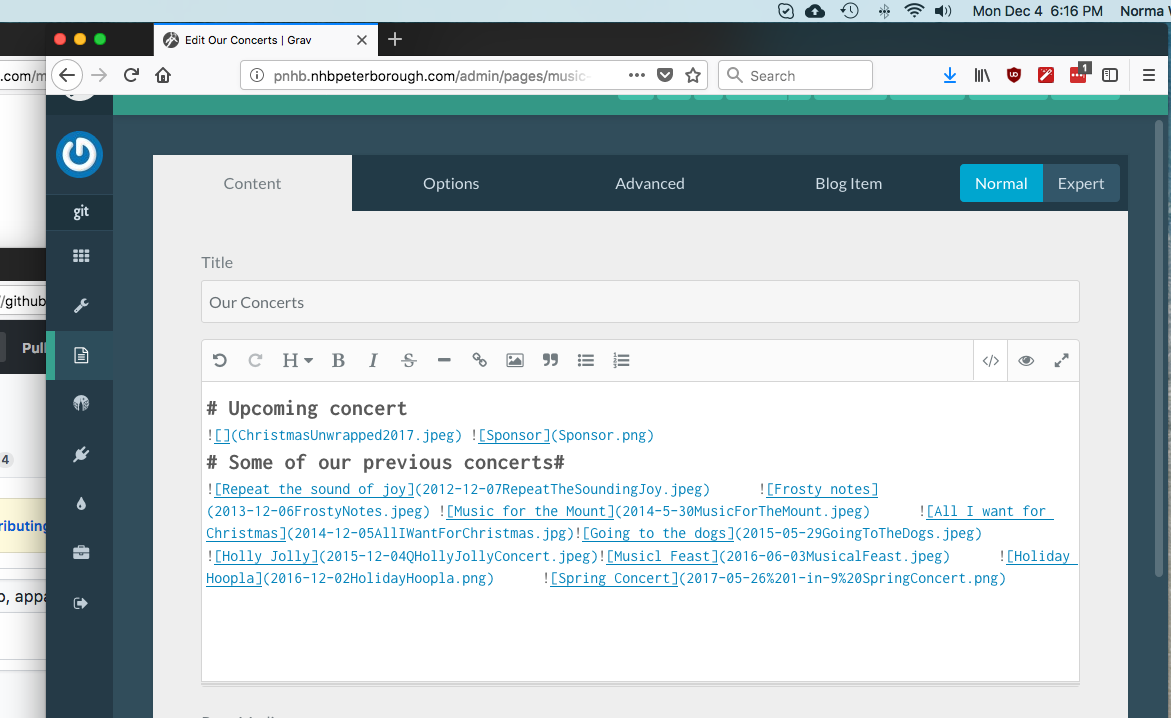Click the undo icon in editor toolbar

click(220, 361)
